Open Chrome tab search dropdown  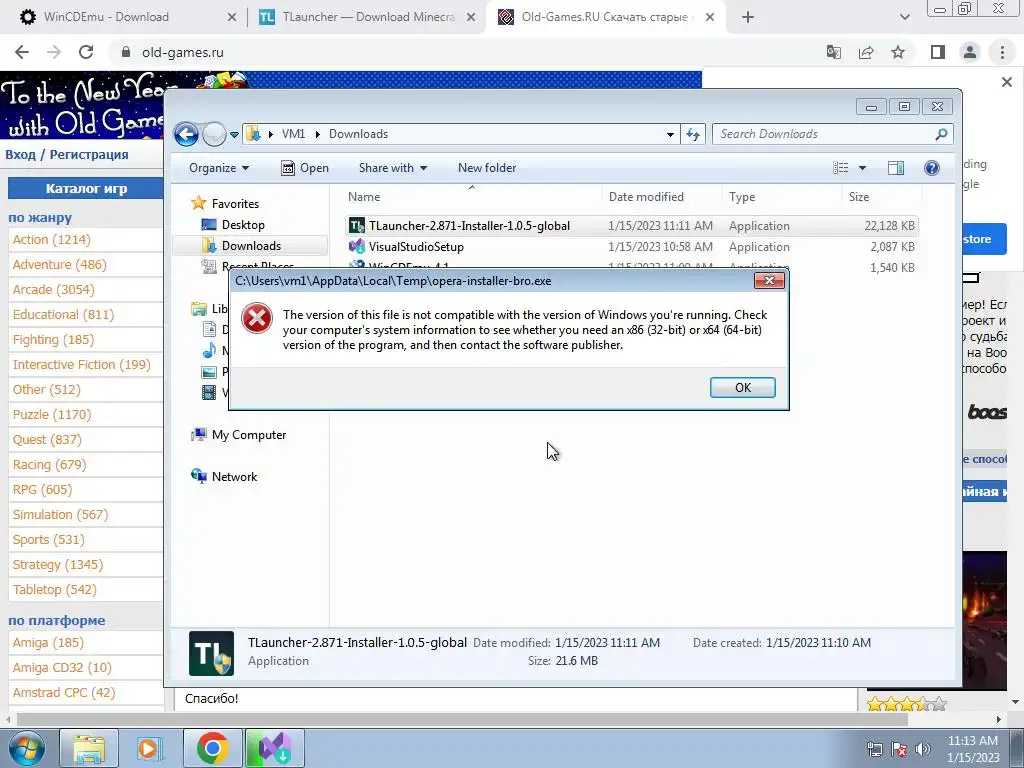click(904, 18)
